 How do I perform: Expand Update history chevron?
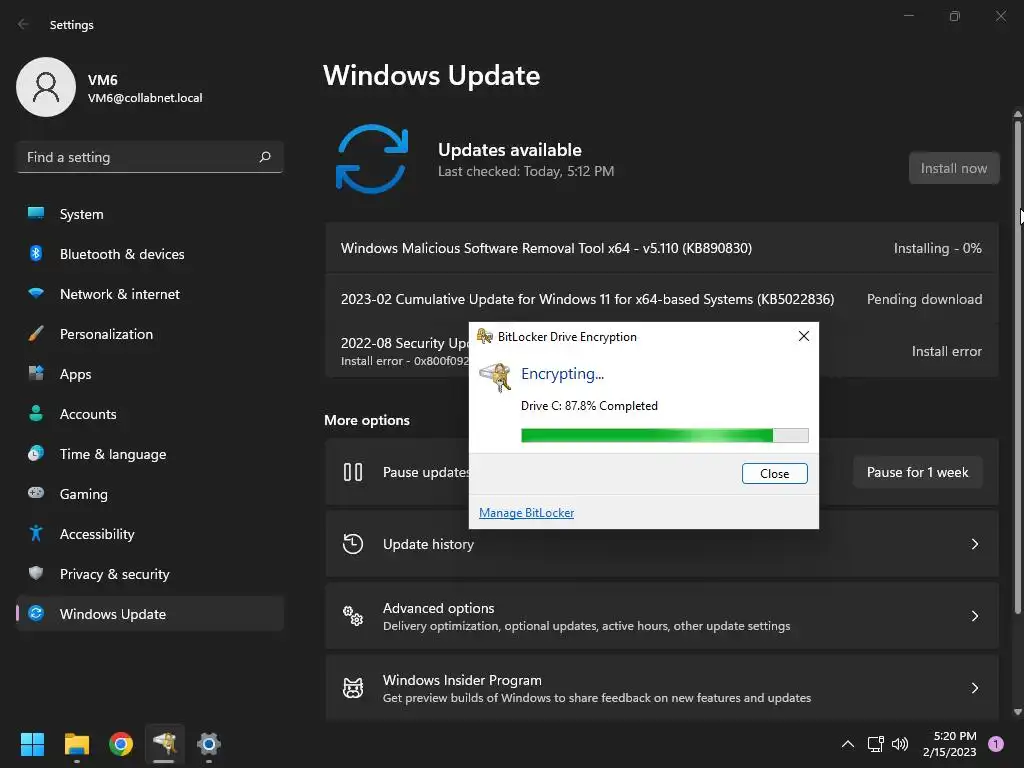[974, 543]
